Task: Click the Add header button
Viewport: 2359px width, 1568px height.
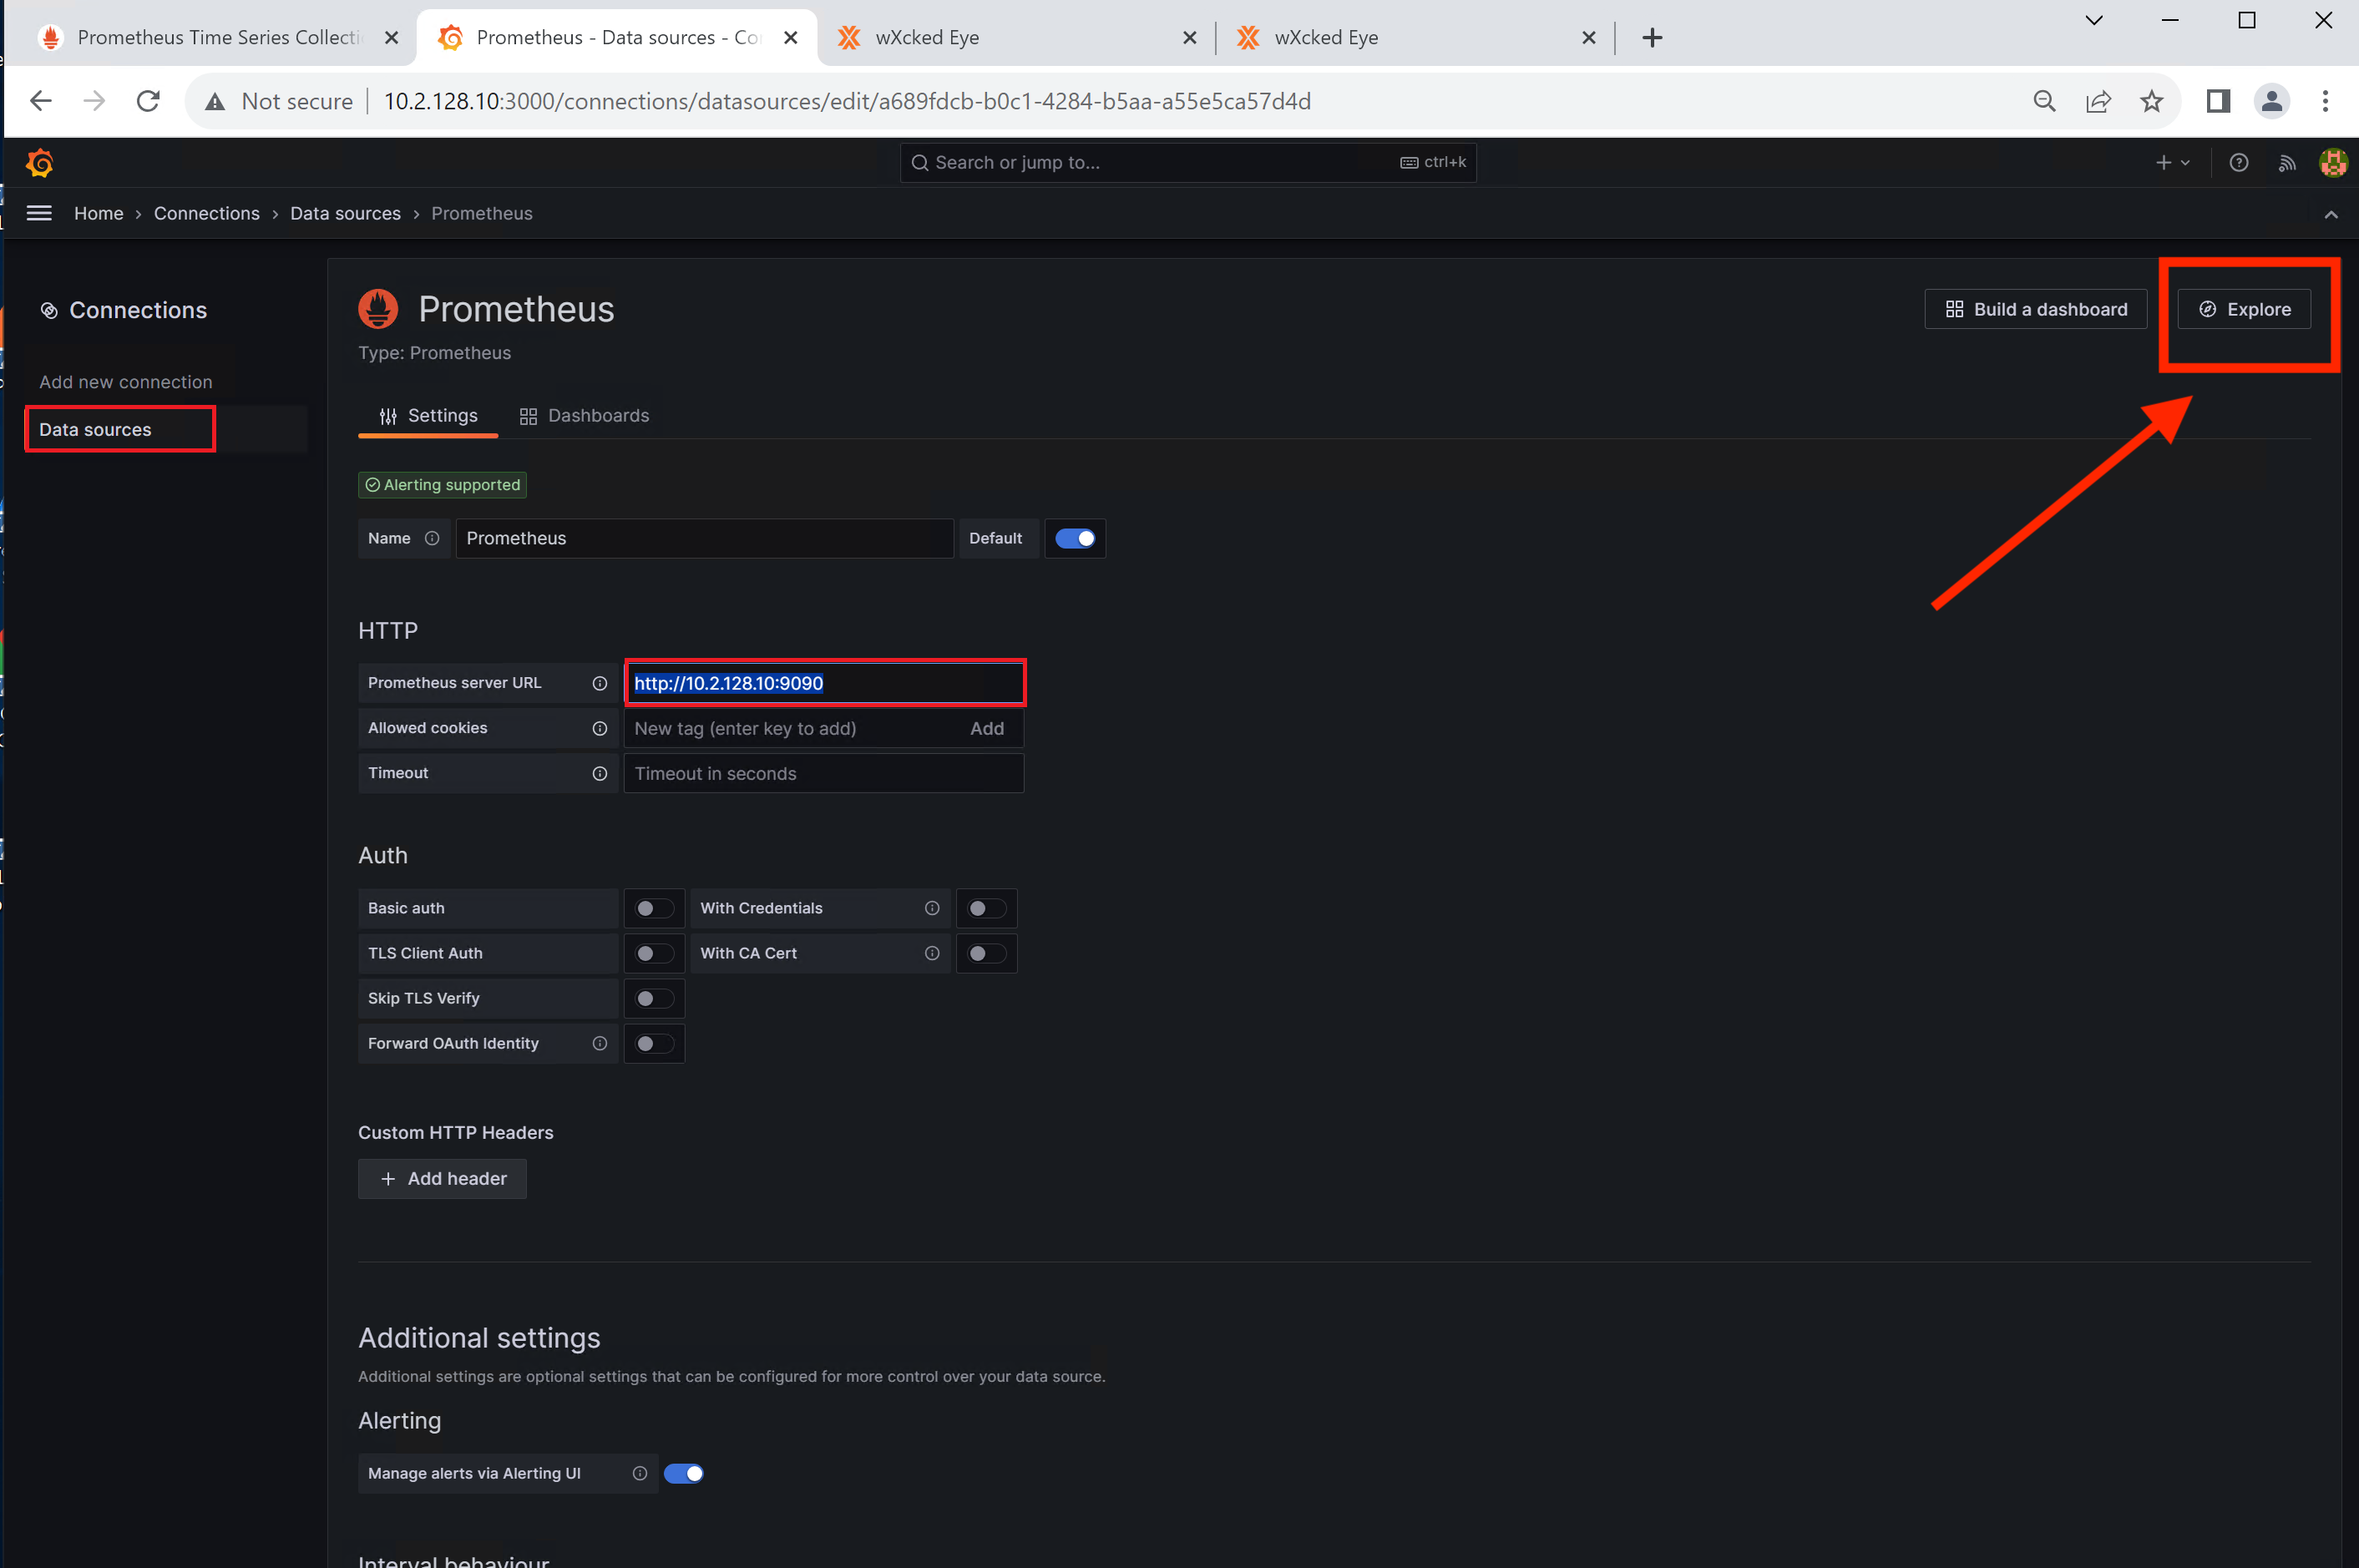Action: click(442, 1178)
